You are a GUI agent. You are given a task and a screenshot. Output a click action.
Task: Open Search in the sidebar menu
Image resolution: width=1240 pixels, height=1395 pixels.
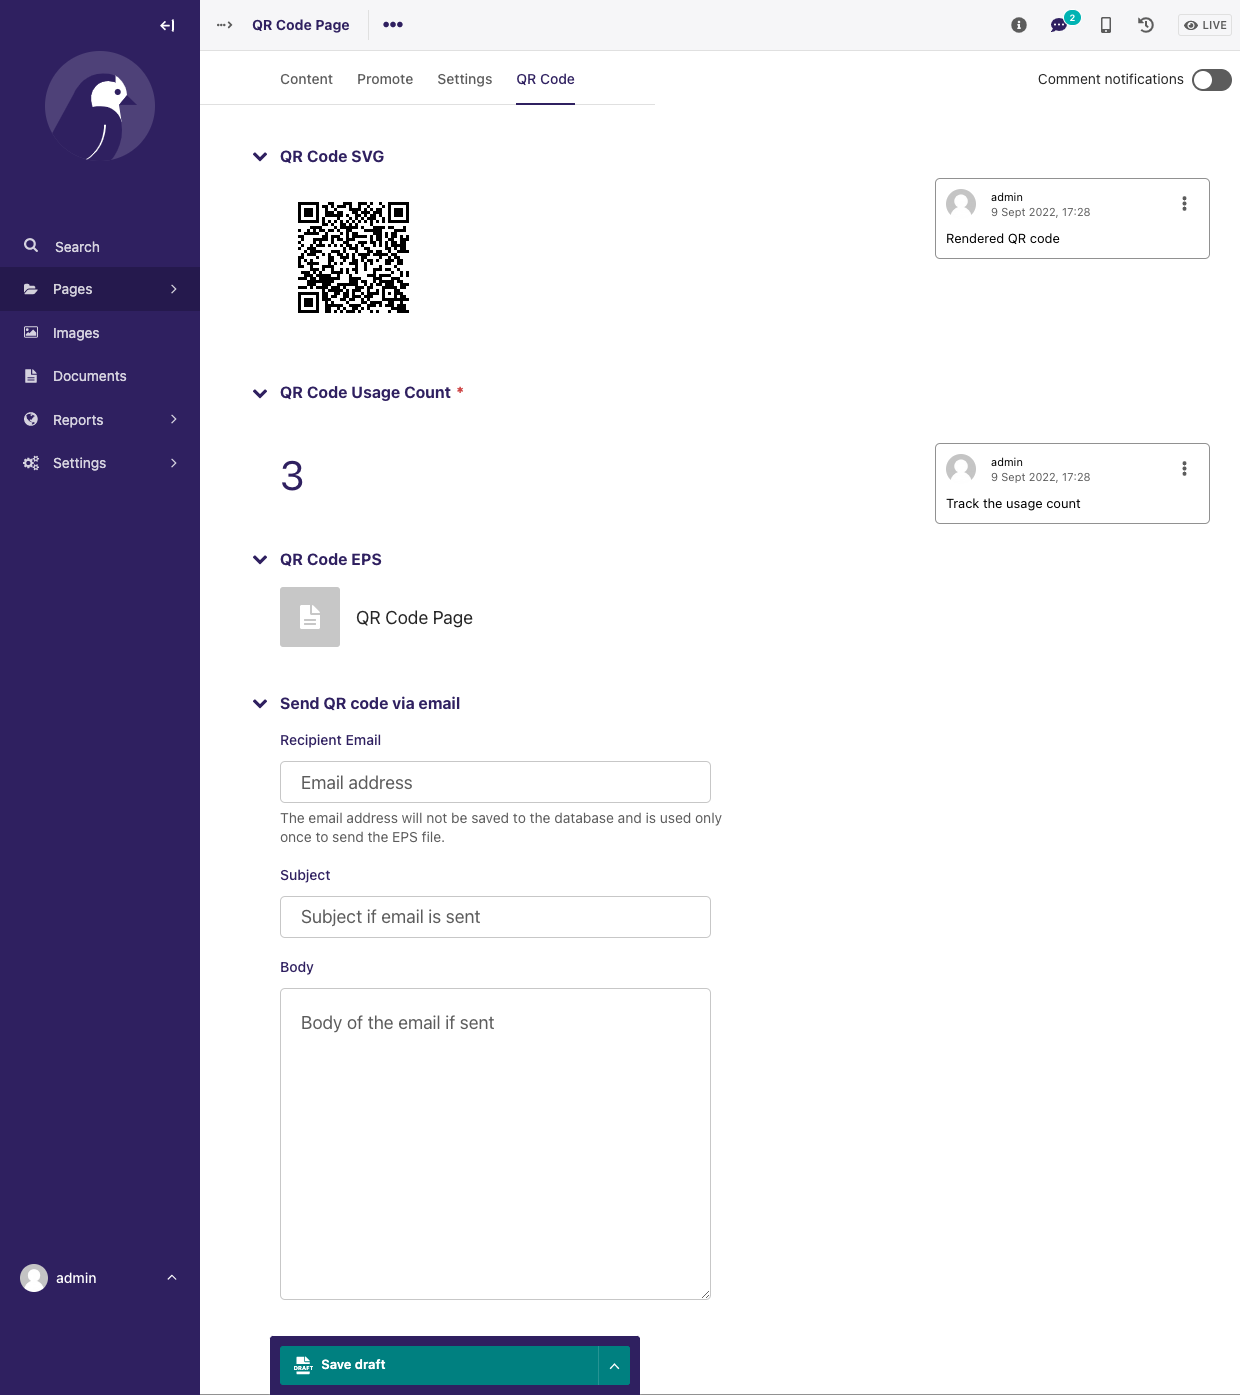[x=100, y=246]
